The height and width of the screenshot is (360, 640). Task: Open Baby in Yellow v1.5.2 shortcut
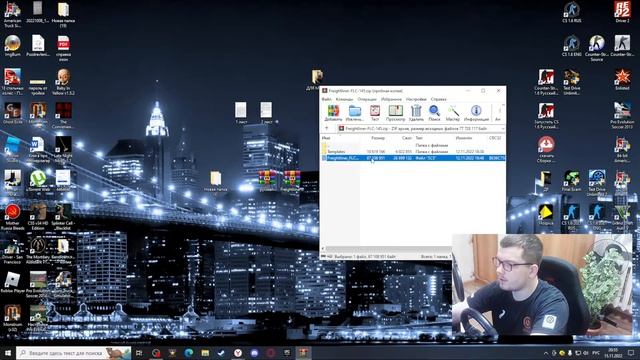click(63, 82)
